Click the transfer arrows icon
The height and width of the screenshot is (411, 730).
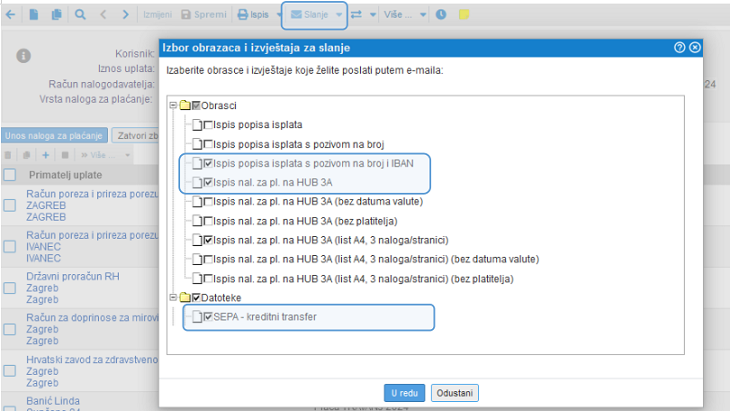pyautogui.click(x=356, y=15)
